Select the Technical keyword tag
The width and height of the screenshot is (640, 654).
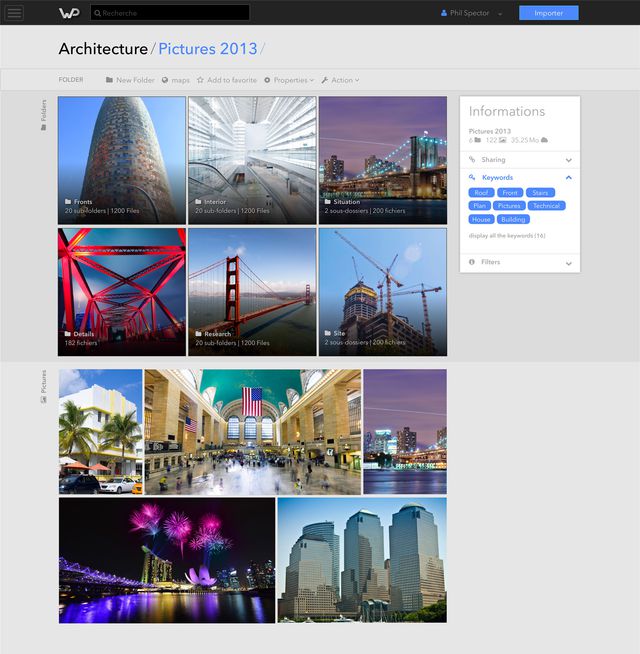tap(547, 206)
